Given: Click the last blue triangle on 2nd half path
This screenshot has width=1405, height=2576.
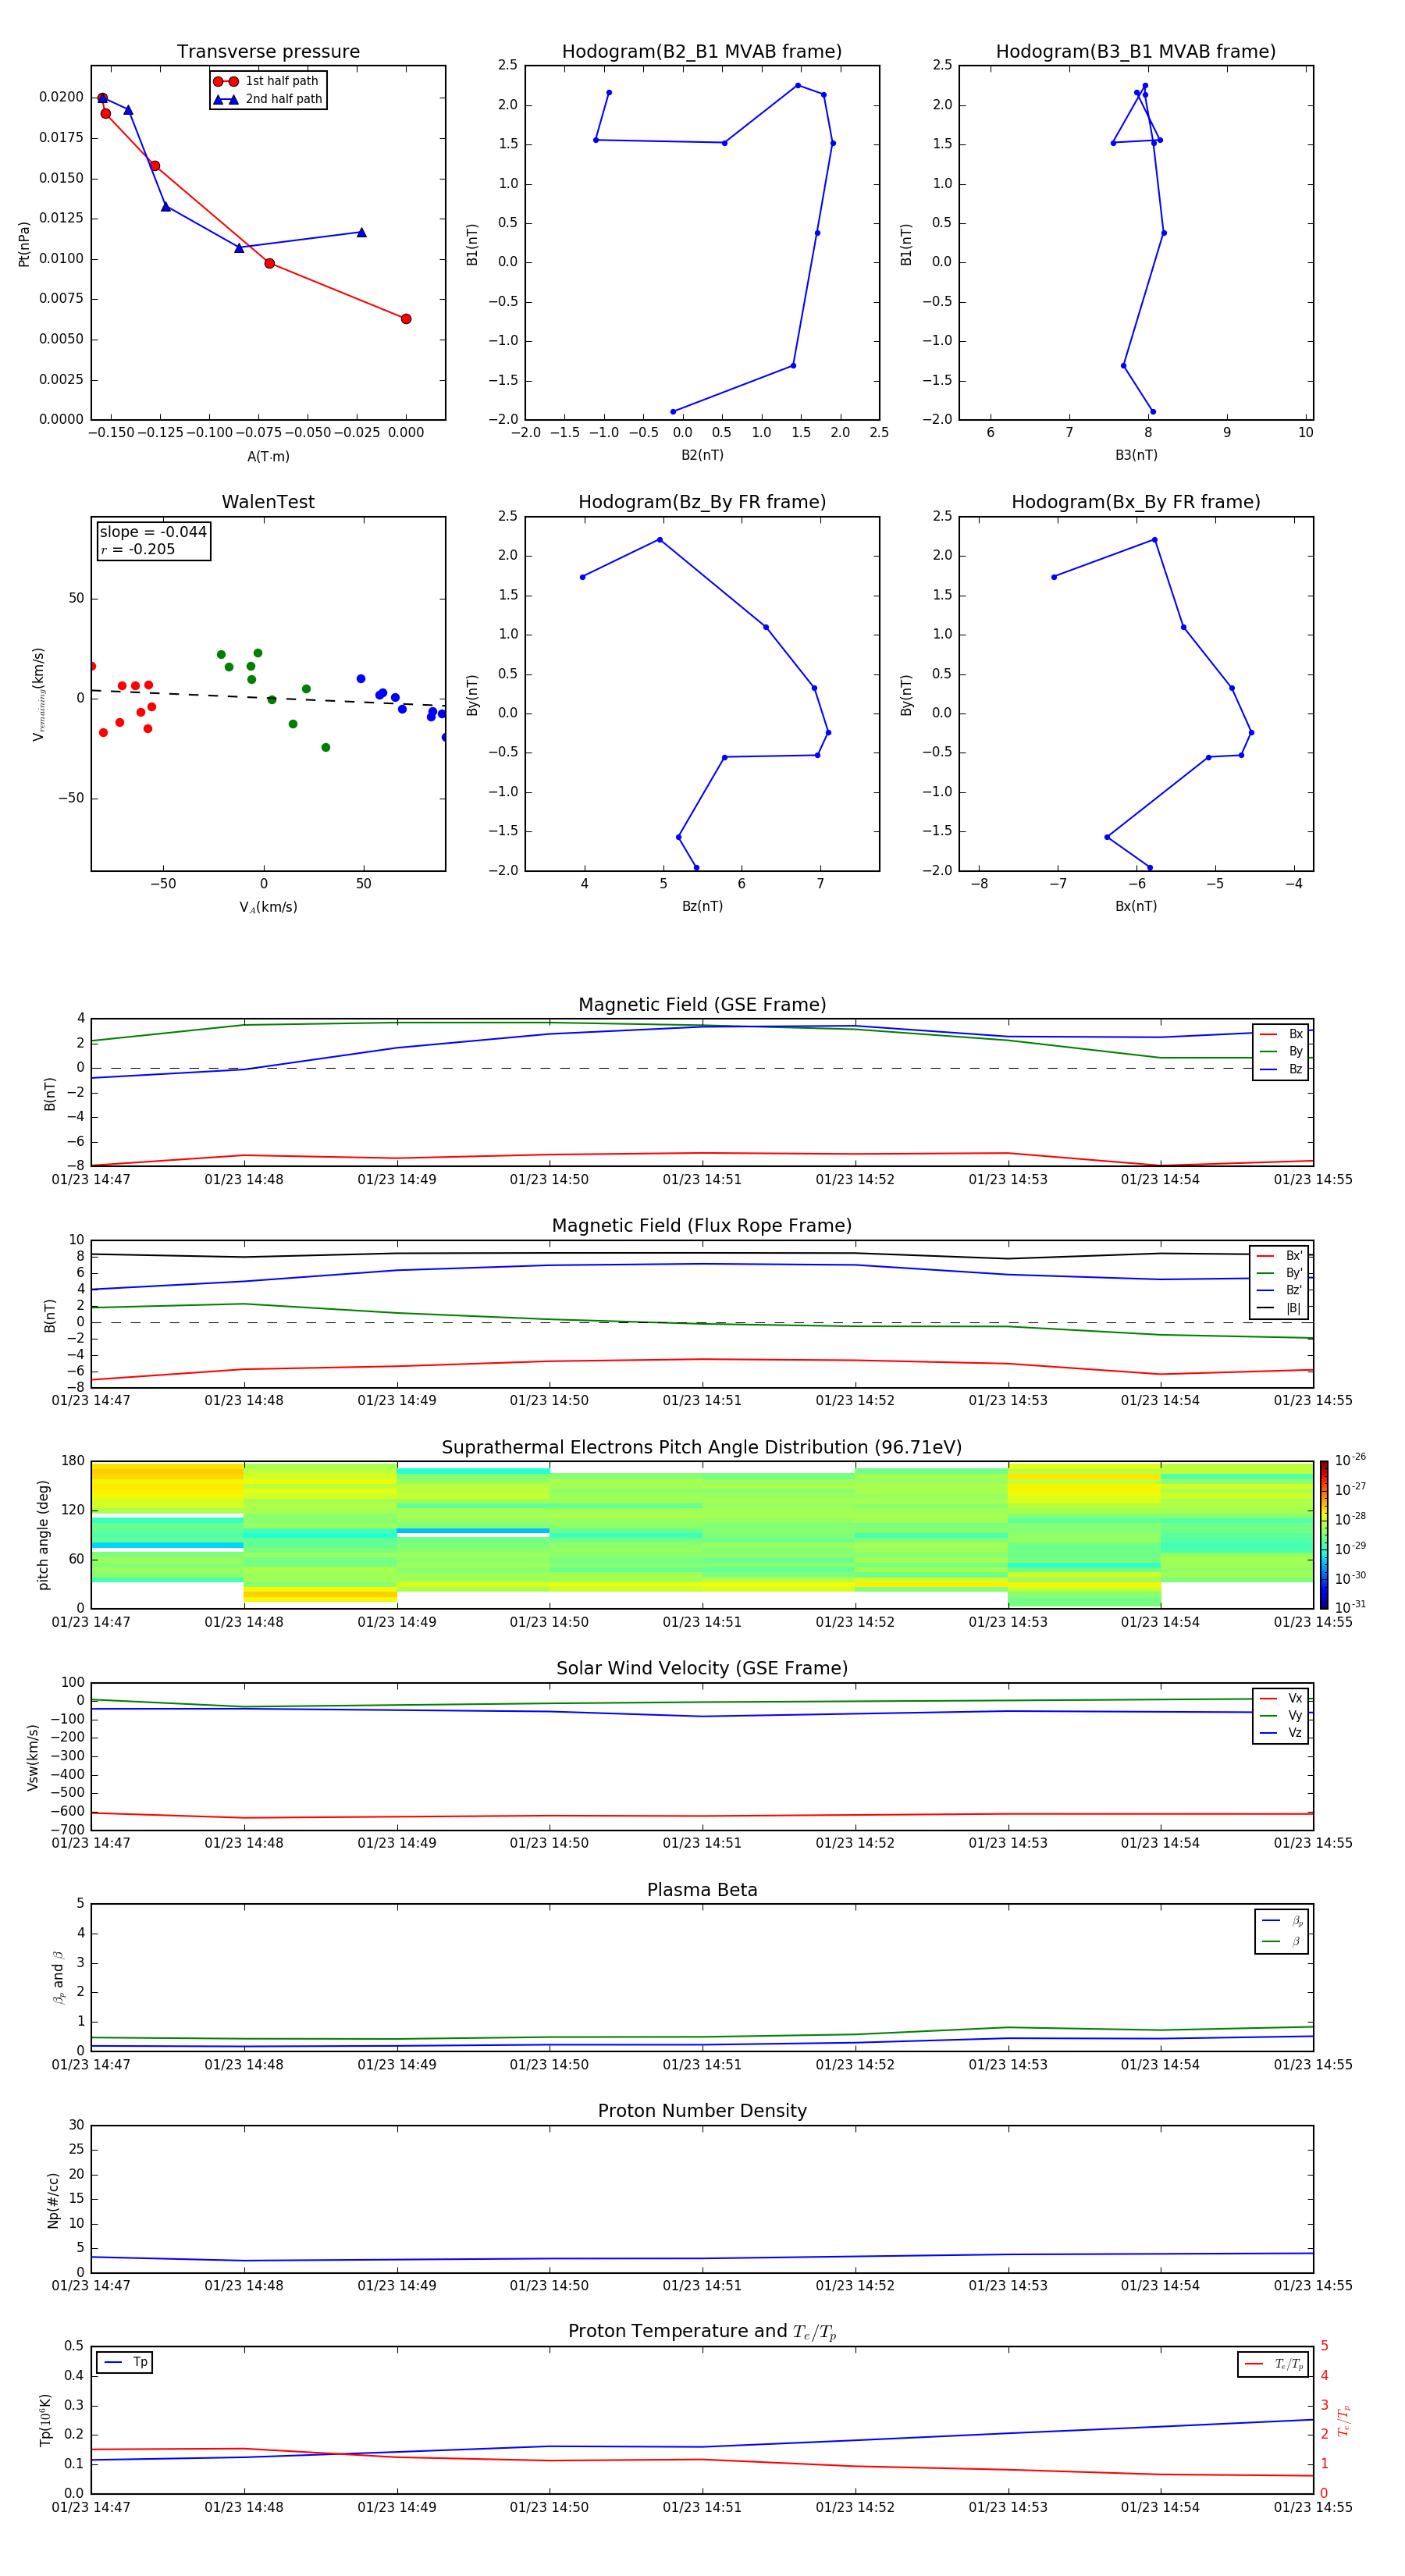Looking at the screenshot, I should coord(362,232).
